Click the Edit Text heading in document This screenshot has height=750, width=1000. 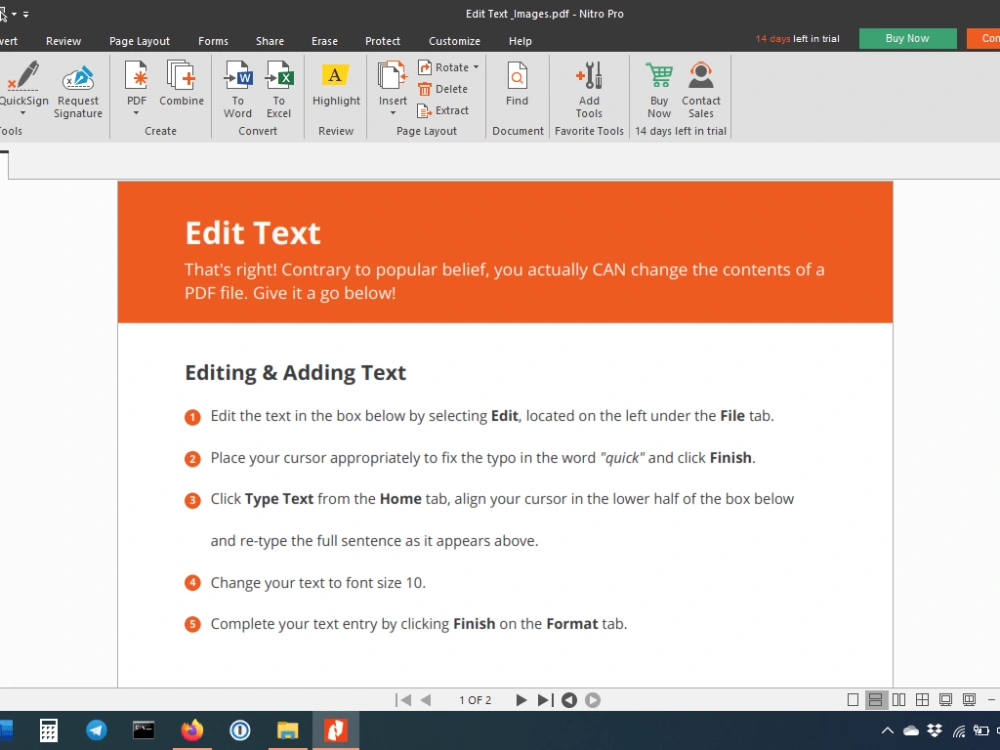point(253,233)
